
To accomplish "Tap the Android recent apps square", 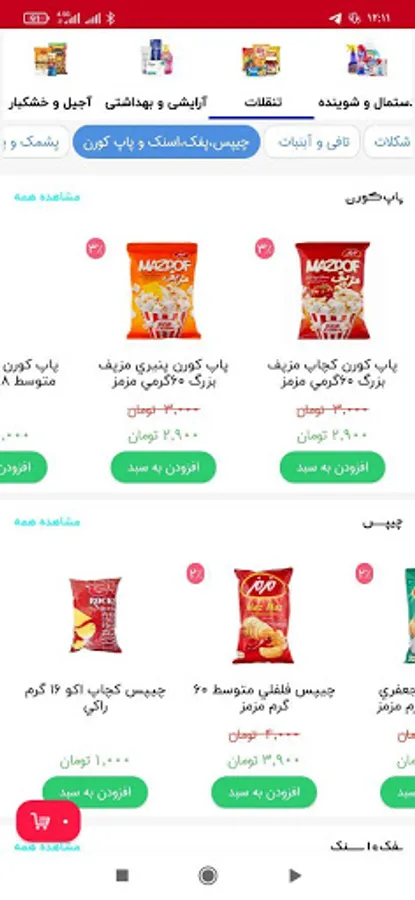I will click(122, 875).
